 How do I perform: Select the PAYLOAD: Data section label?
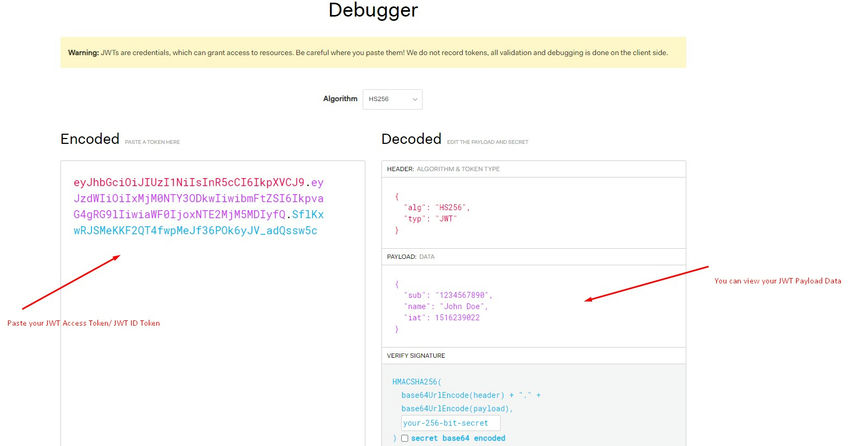click(x=411, y=257)
